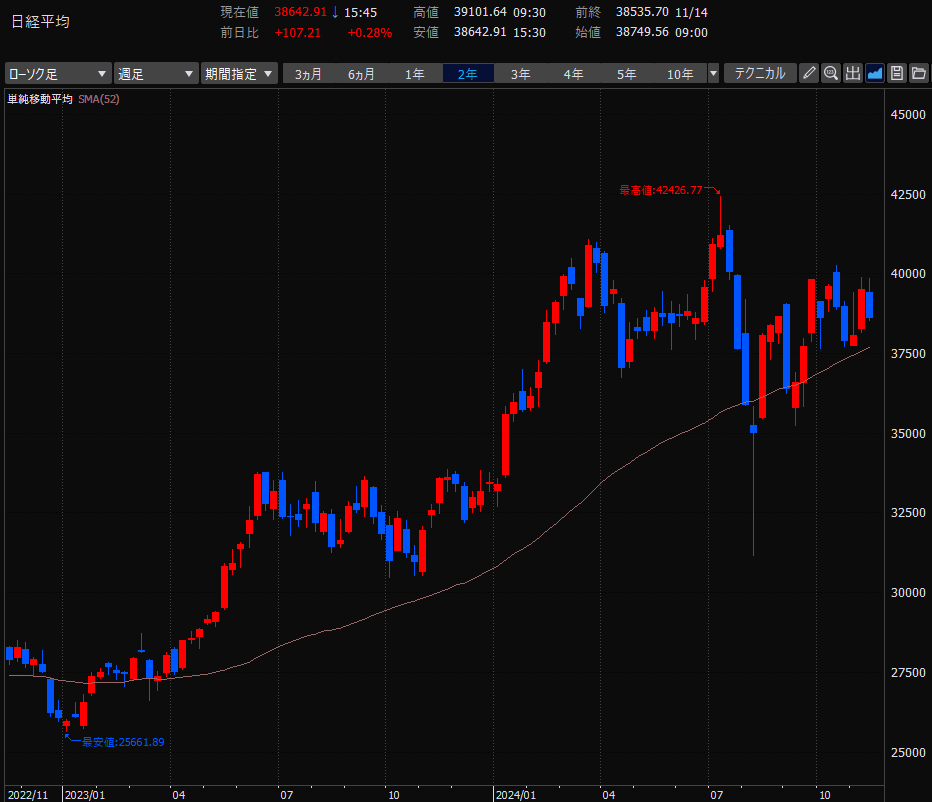Select the 6ヵ月 period tab
This screenshot has height=802, width=932.
[x=361, y=74]
